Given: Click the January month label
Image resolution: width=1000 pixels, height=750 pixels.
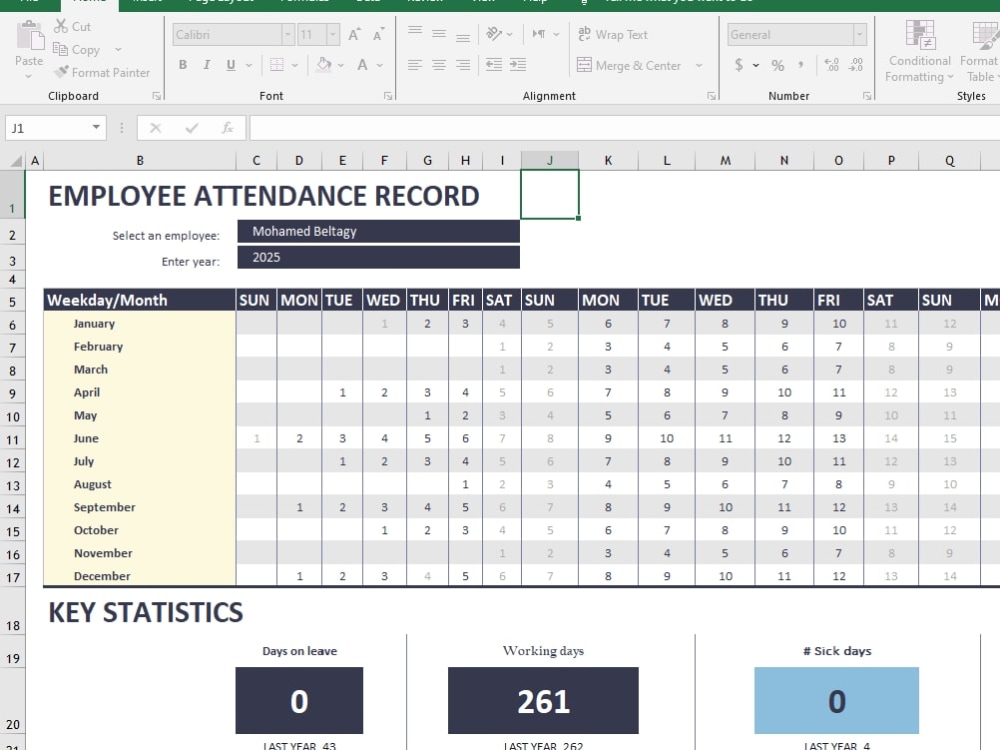Looking at the screenshot, I should [94, 323].
